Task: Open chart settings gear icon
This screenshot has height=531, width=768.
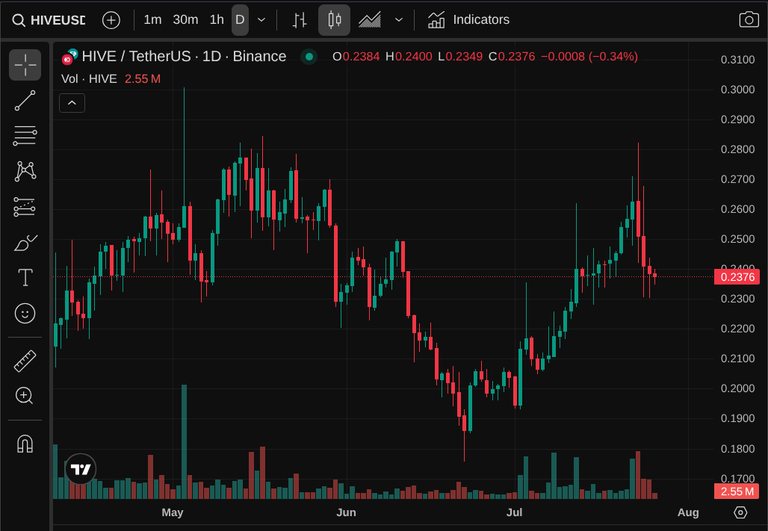Action: (741, 512)
